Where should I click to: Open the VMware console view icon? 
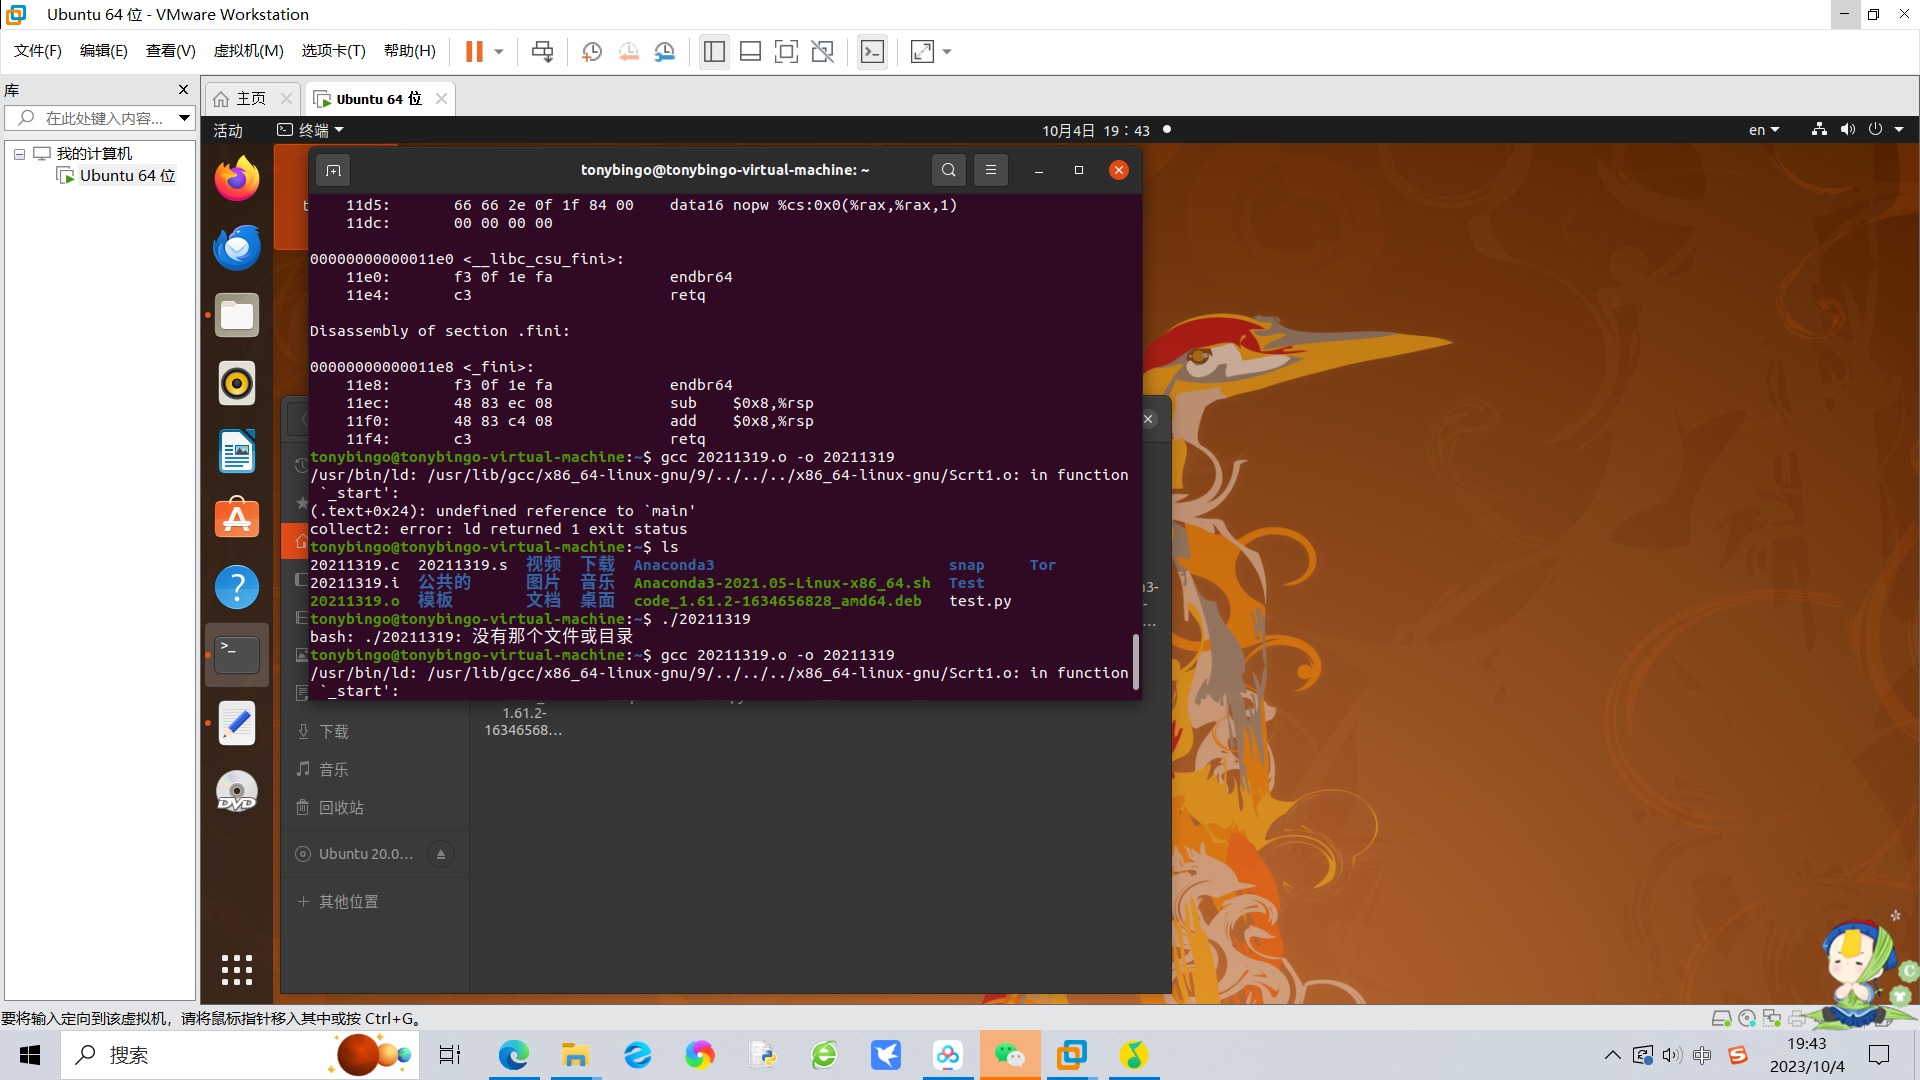click(x=872, y=52)
